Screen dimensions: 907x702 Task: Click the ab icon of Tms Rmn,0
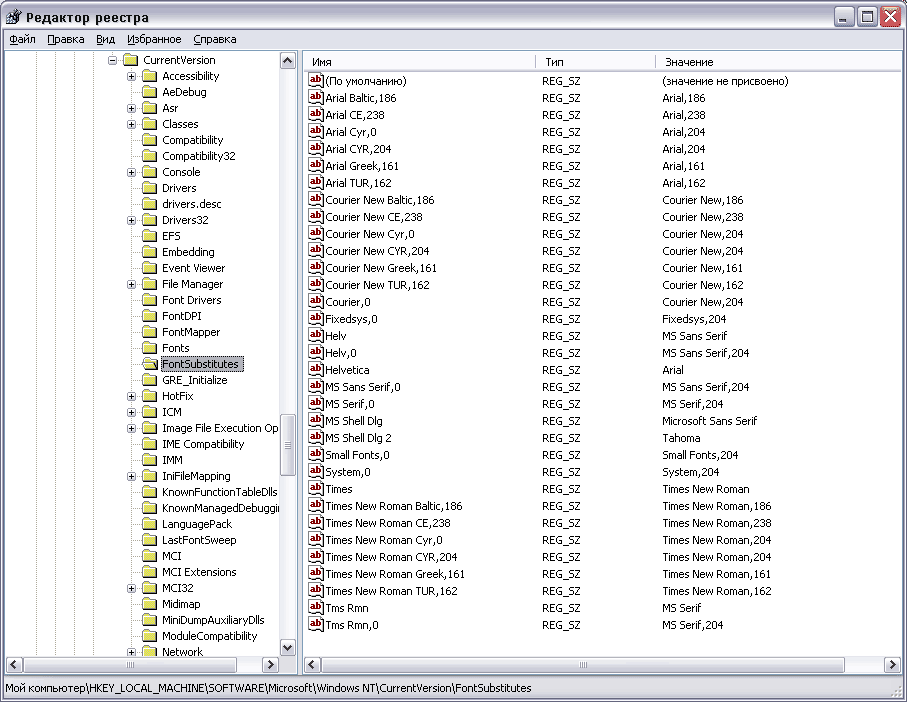315,624
